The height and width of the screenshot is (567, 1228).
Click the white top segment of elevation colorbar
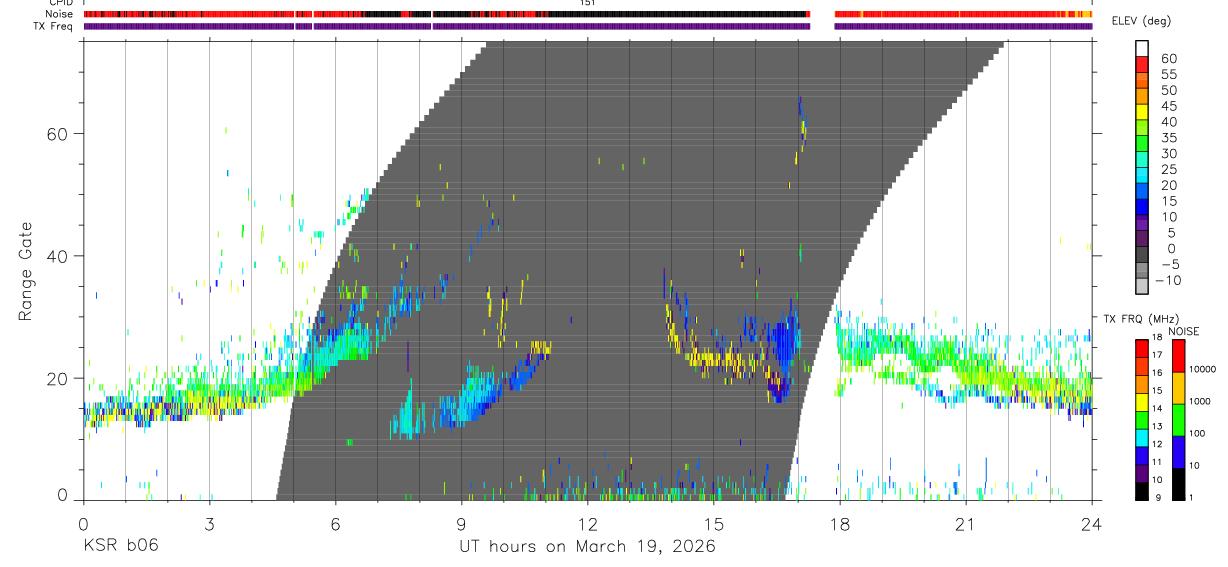(1142, 49)
